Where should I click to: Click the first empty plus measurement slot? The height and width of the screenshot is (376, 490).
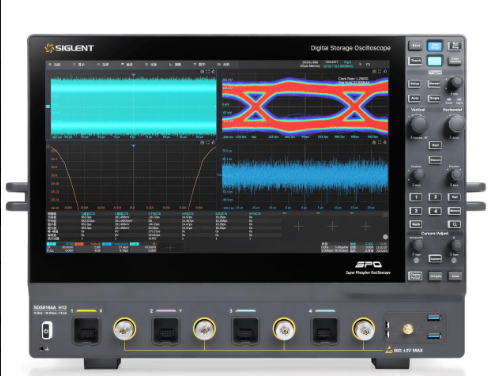coord(299,227)
